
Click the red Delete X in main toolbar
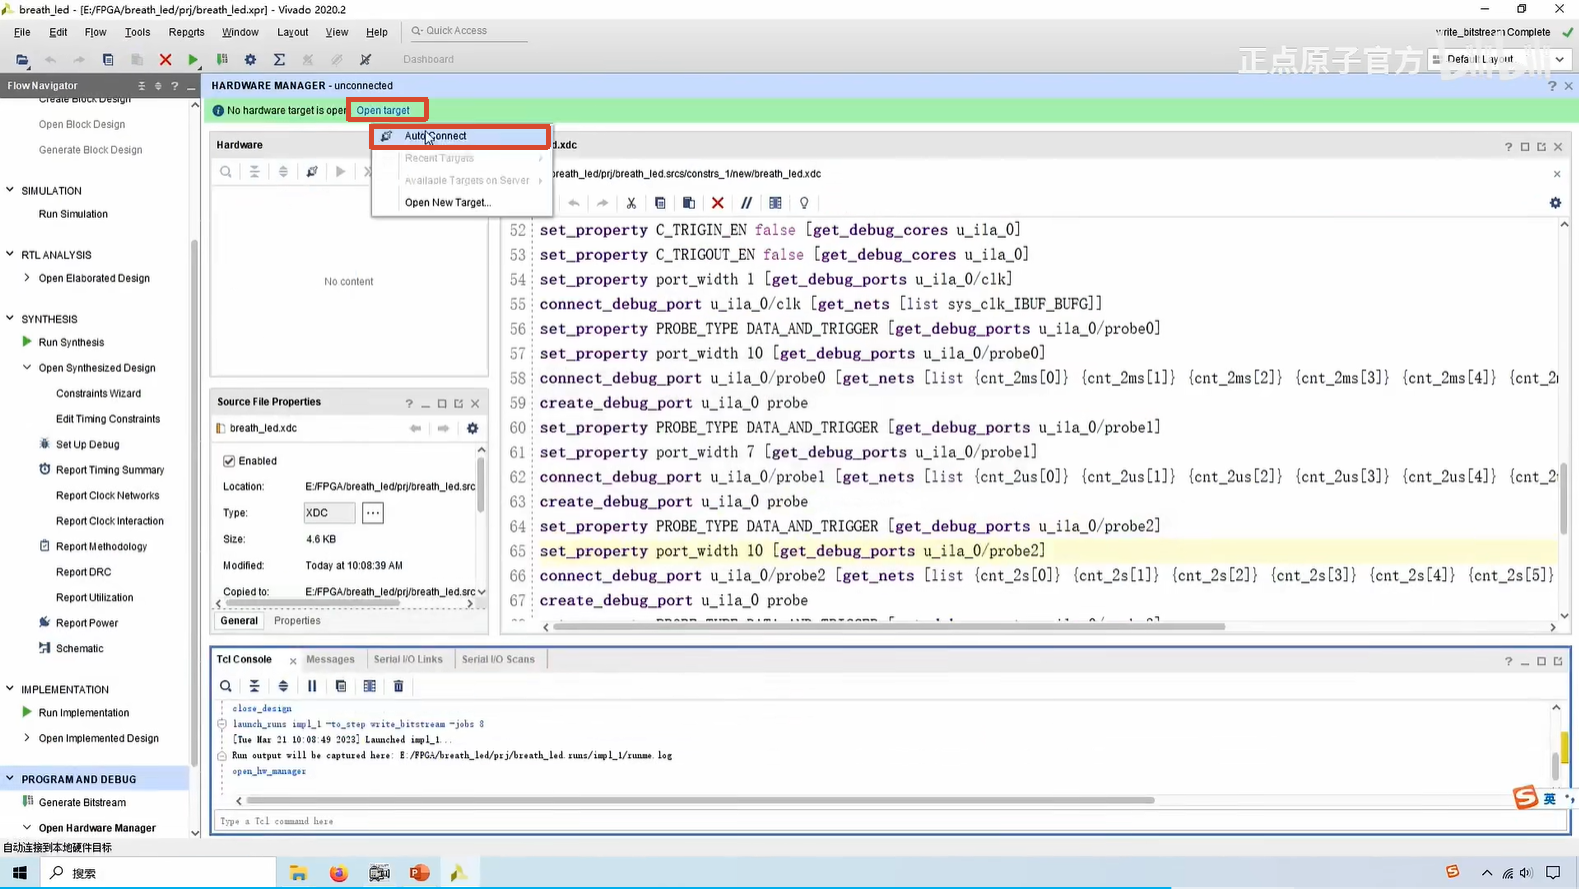166,59
